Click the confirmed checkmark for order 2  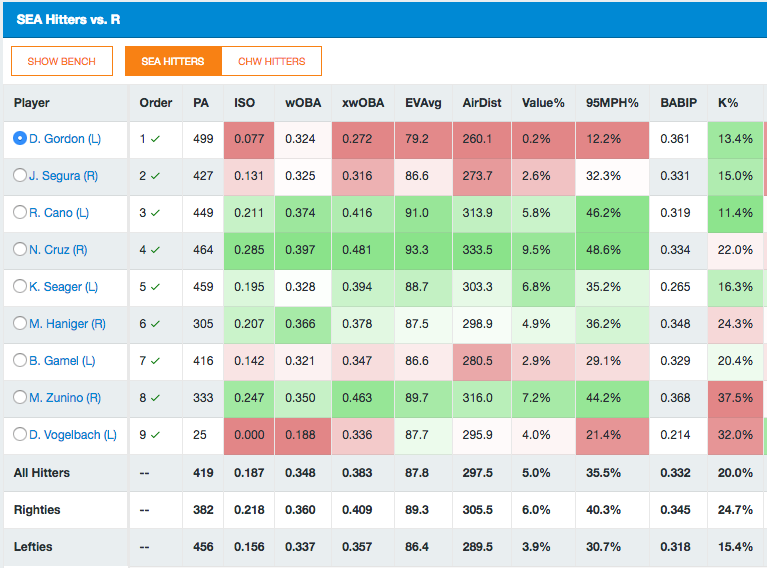[x=156, y=176]
